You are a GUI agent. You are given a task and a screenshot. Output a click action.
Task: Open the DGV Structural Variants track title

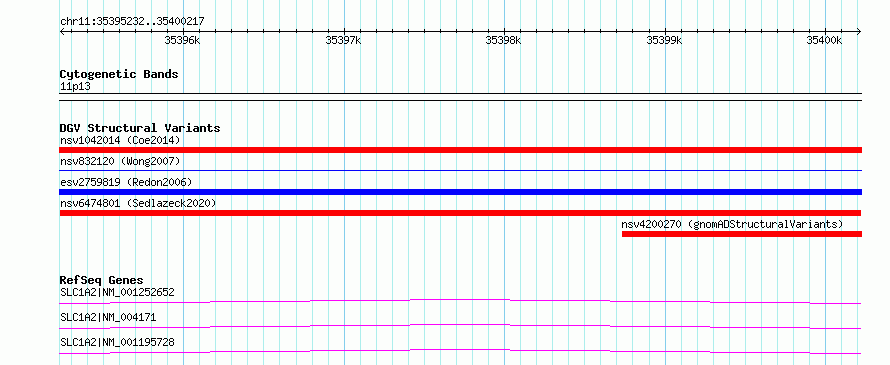point(140,128)
